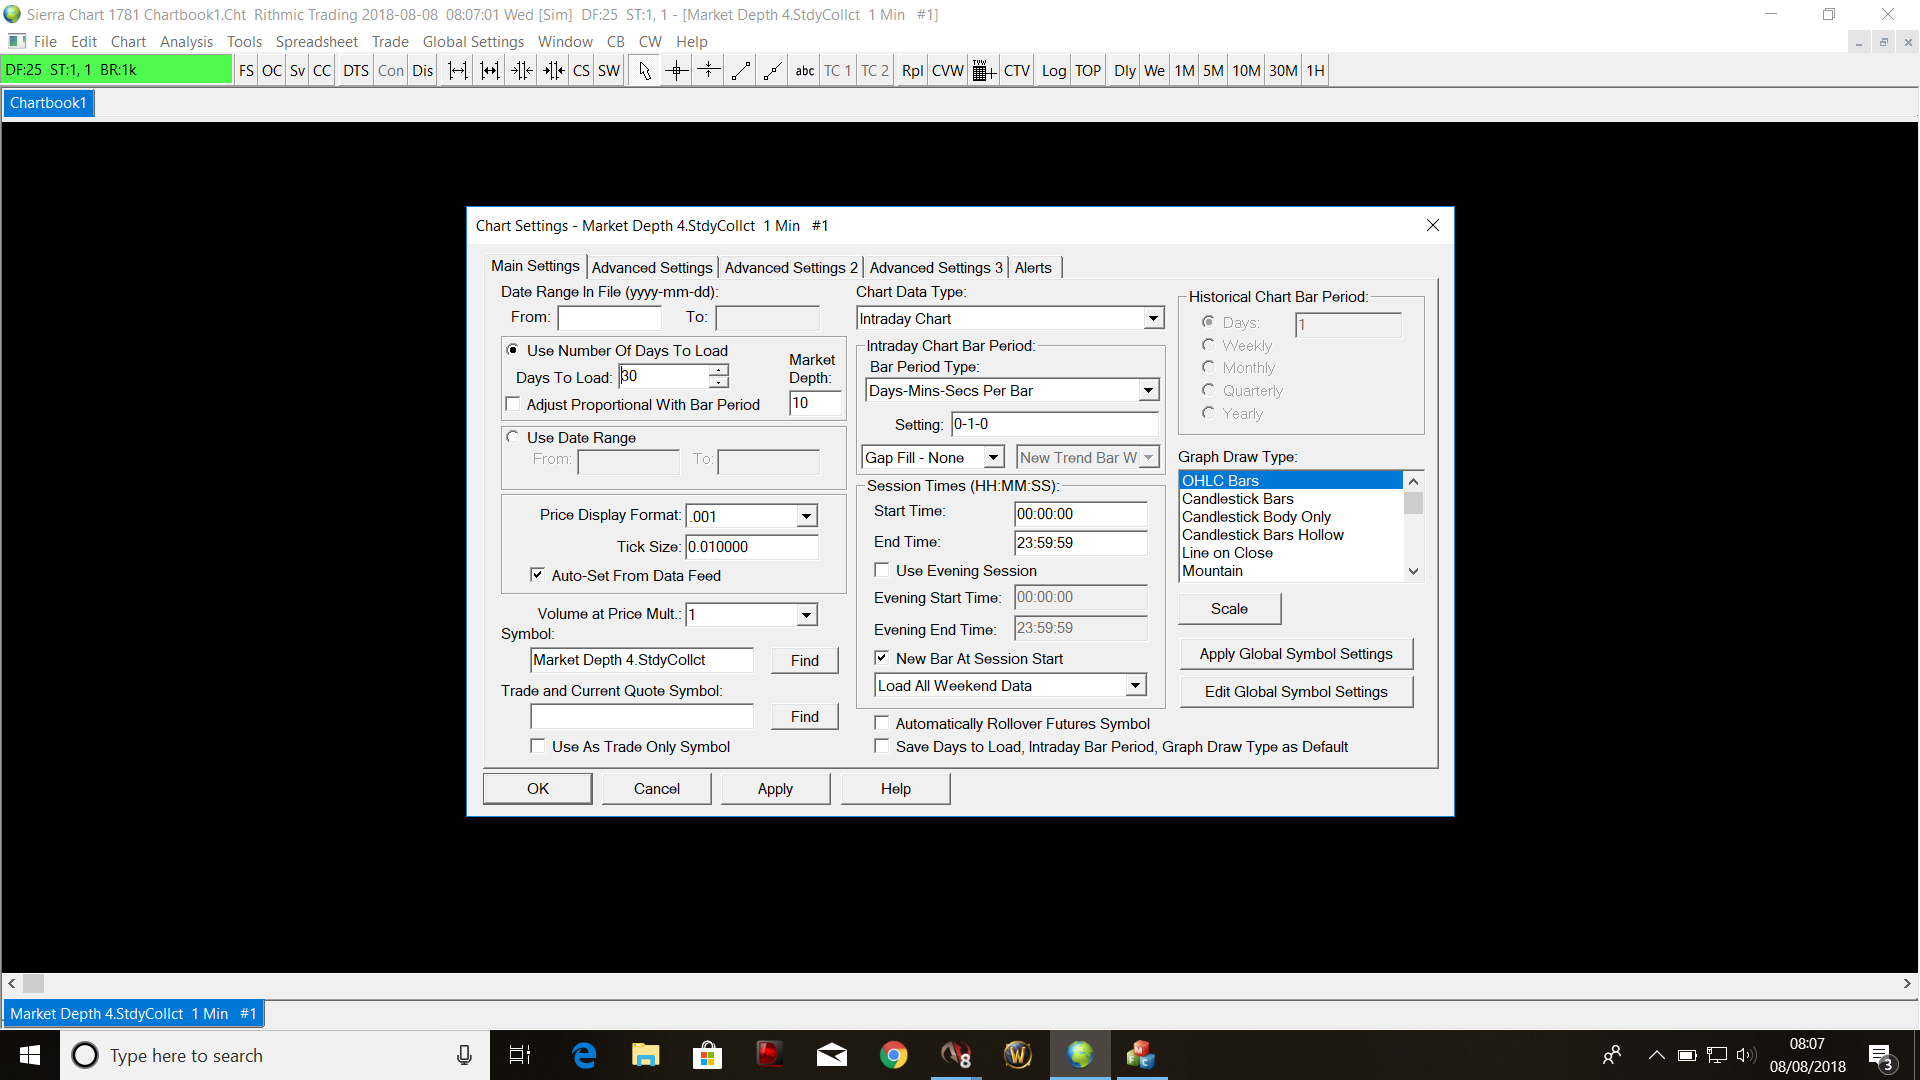This screenshot has width=1920, height=1080.
Task: Expand the Chart Data Type dropdown
Action: pyautogui.click(x=1153, y=318)
